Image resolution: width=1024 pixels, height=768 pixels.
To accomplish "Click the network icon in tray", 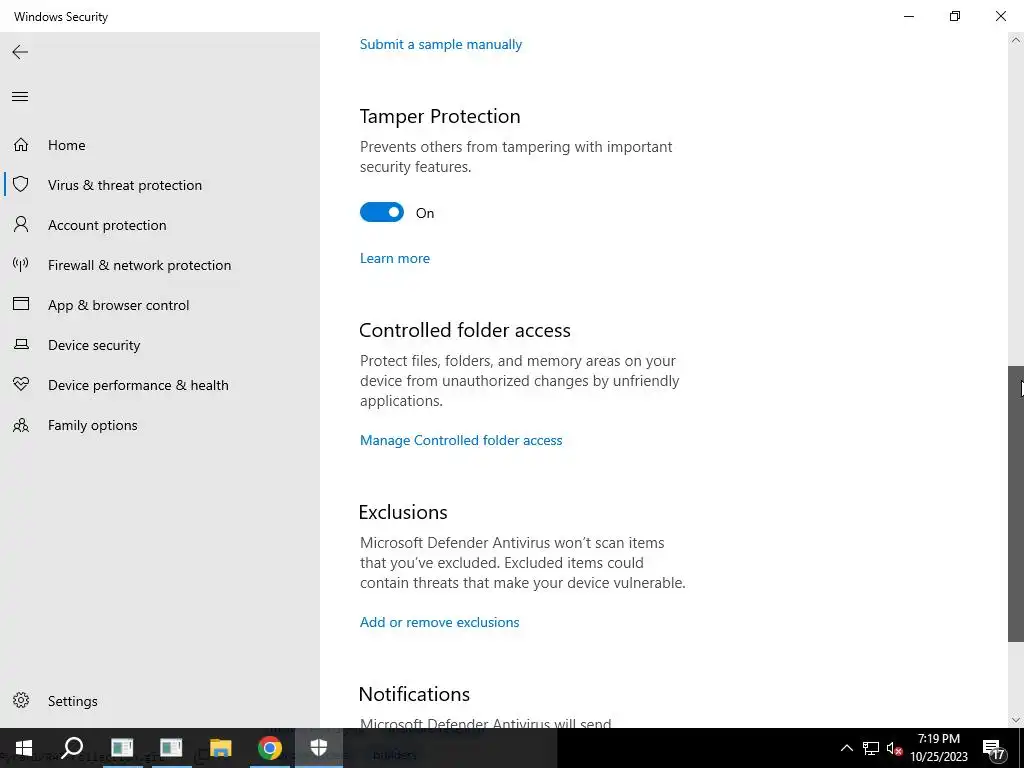I will 871,748.
